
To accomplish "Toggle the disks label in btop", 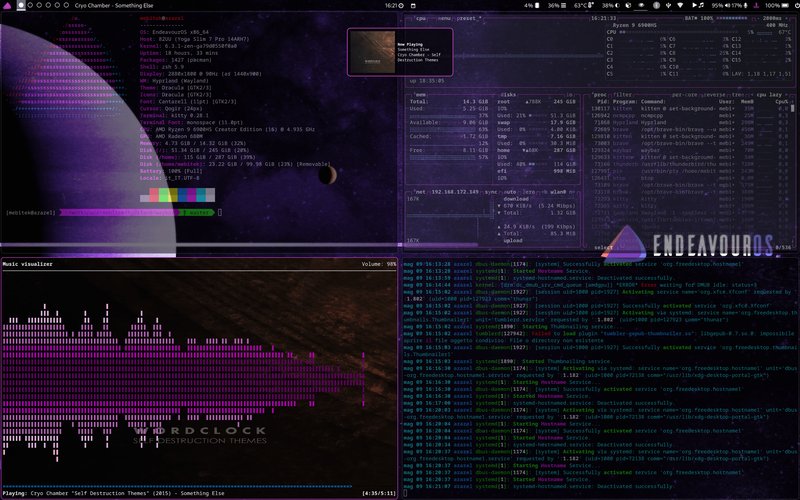I will [508, 95].
